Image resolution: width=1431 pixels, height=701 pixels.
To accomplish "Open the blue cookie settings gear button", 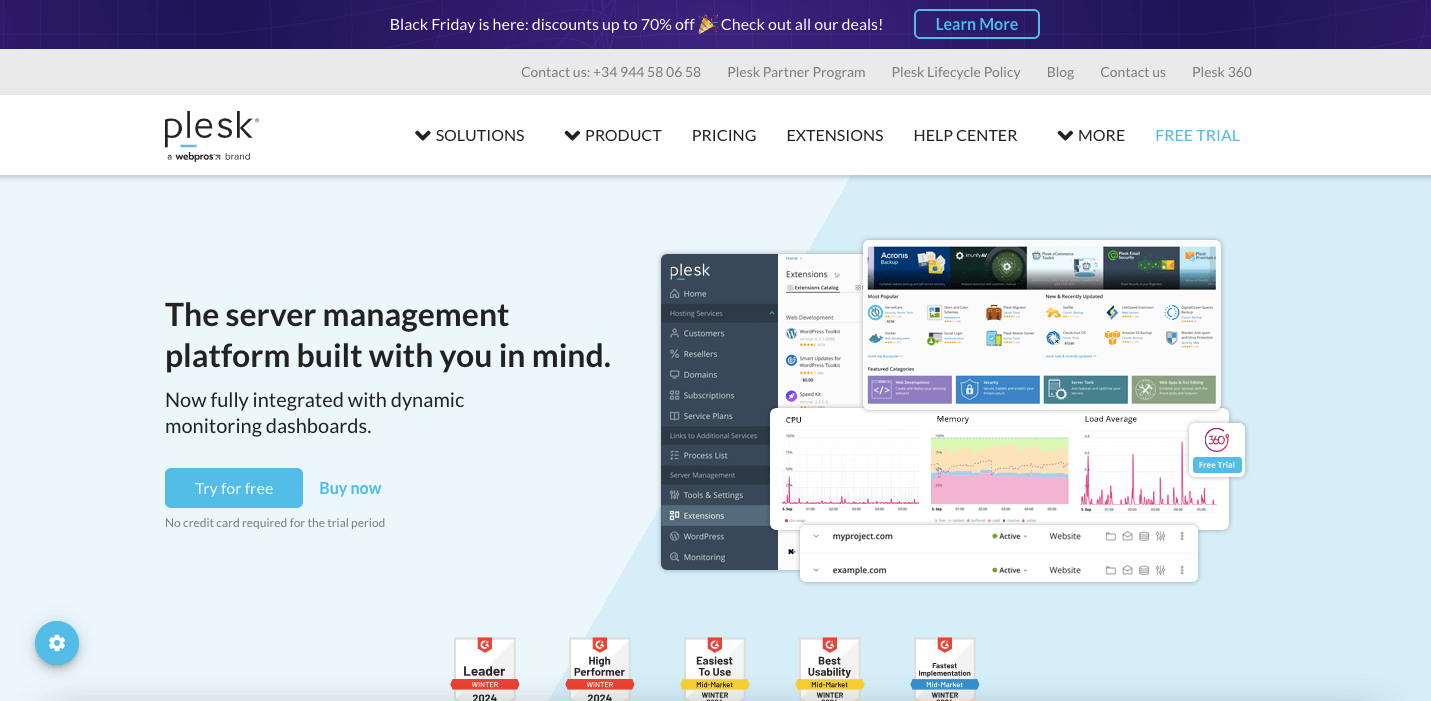I will (x=57, y=643).
